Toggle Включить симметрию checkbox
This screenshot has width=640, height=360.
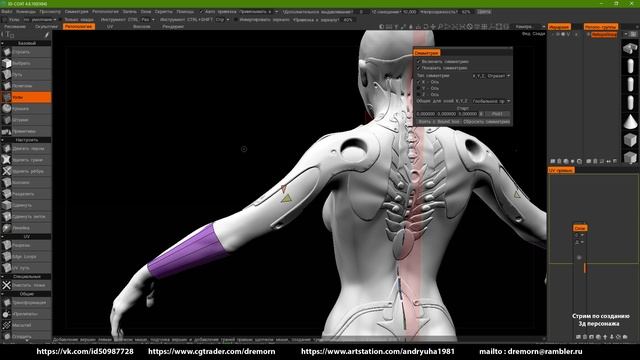click(x=419, y=62)
